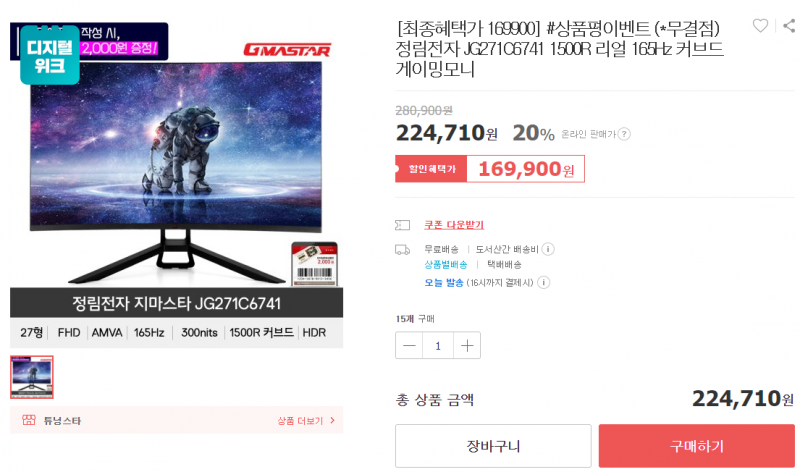The width and height of the screenshot is (800, 472).
Task: Decrease quantity with minus button
Action: 409,345
